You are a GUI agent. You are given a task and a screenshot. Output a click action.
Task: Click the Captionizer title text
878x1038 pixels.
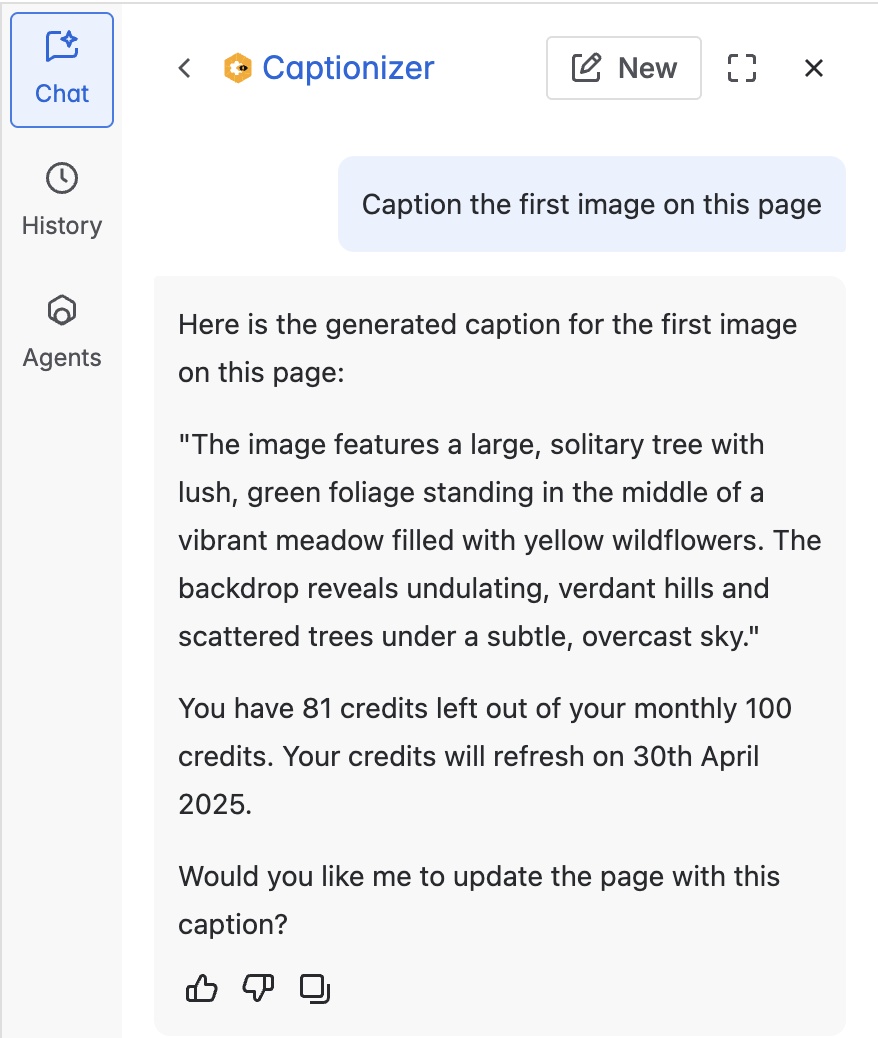[x=348, y=68]
